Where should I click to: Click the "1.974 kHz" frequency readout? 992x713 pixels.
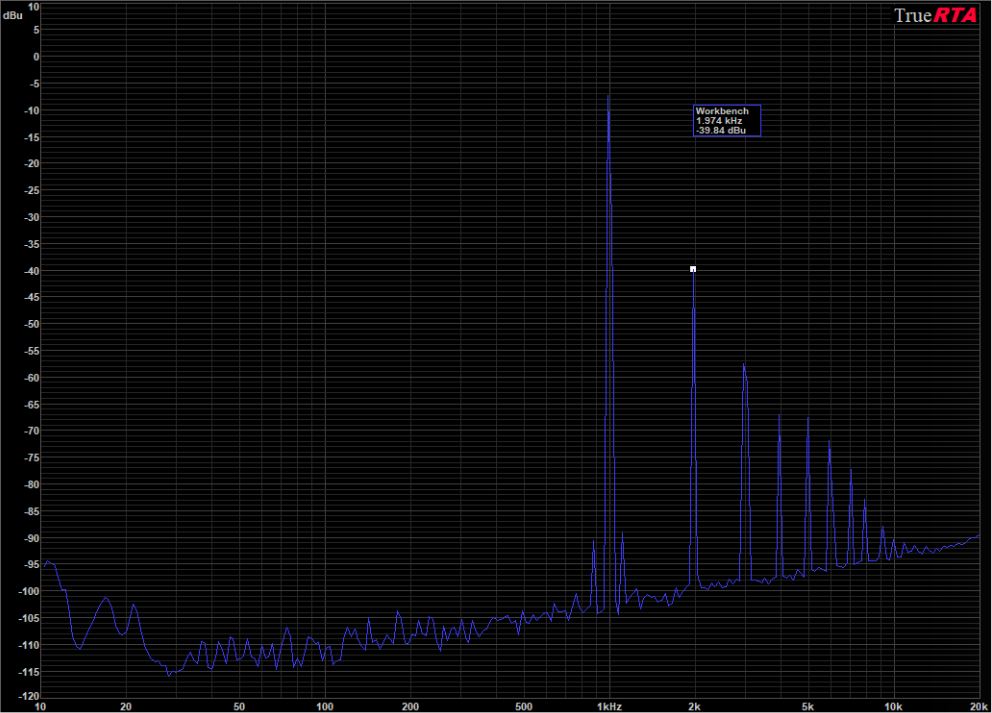(719, 120)
